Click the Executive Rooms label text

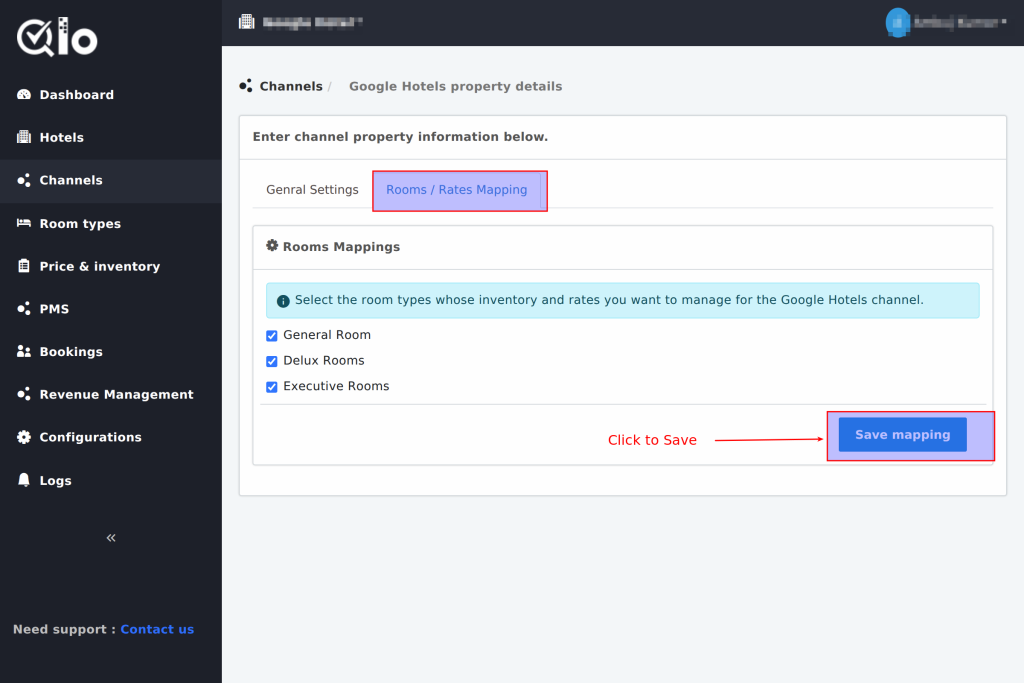[x=336, y=386]
